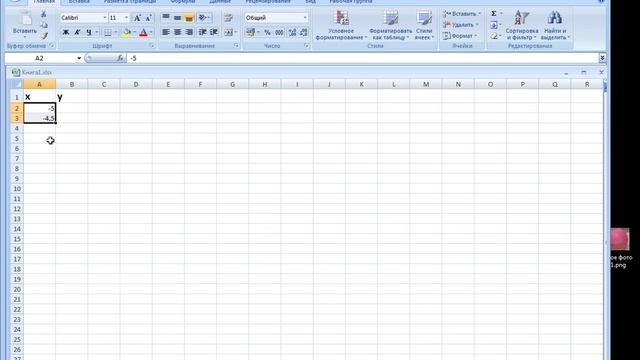Image resolution: width=640 pixels, height=360 pixels.
Task: Click the Name Box showing A2
Action: [40, 58]
